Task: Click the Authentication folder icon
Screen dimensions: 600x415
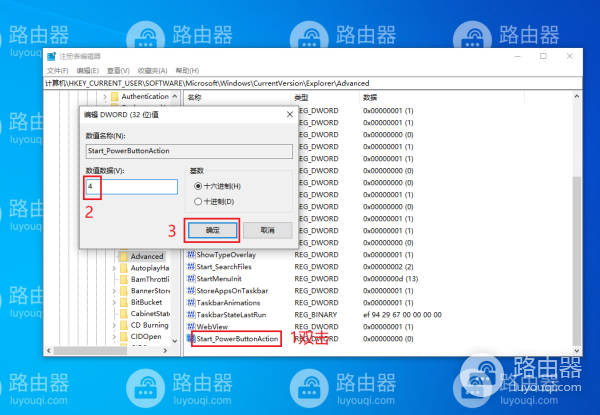Action: point(114,96)
